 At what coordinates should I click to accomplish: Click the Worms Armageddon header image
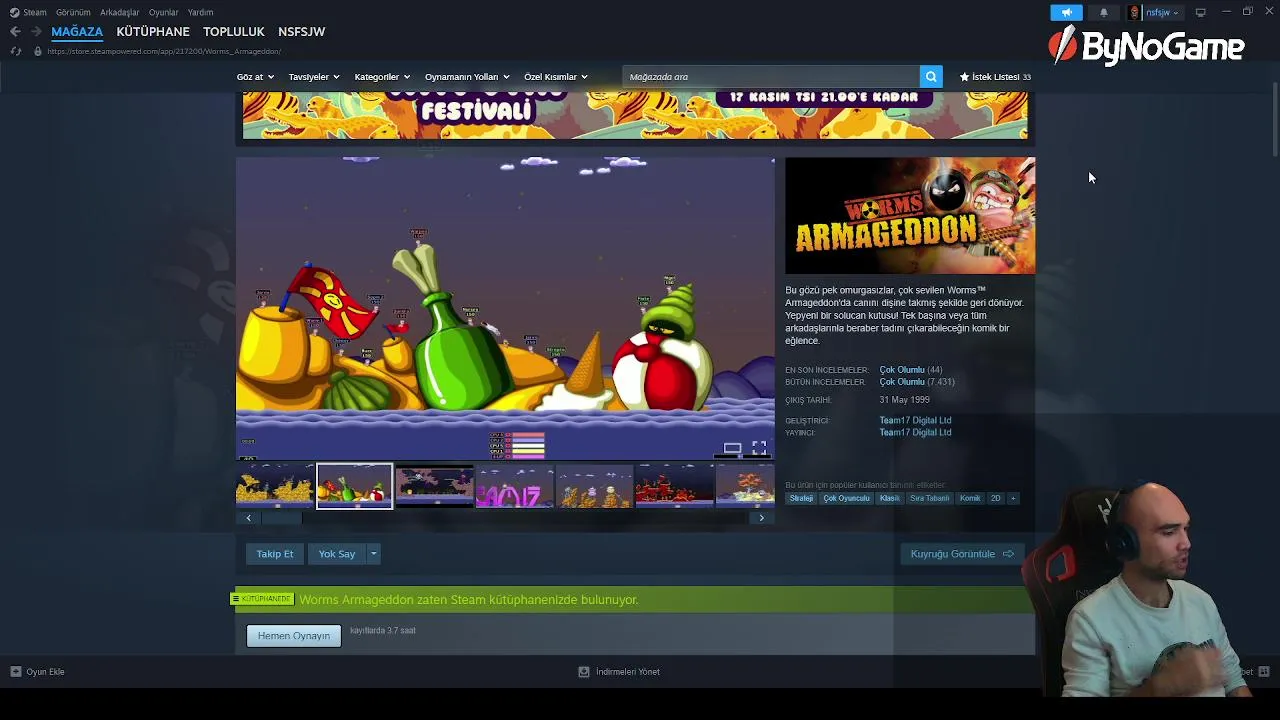tap(910, 215)
